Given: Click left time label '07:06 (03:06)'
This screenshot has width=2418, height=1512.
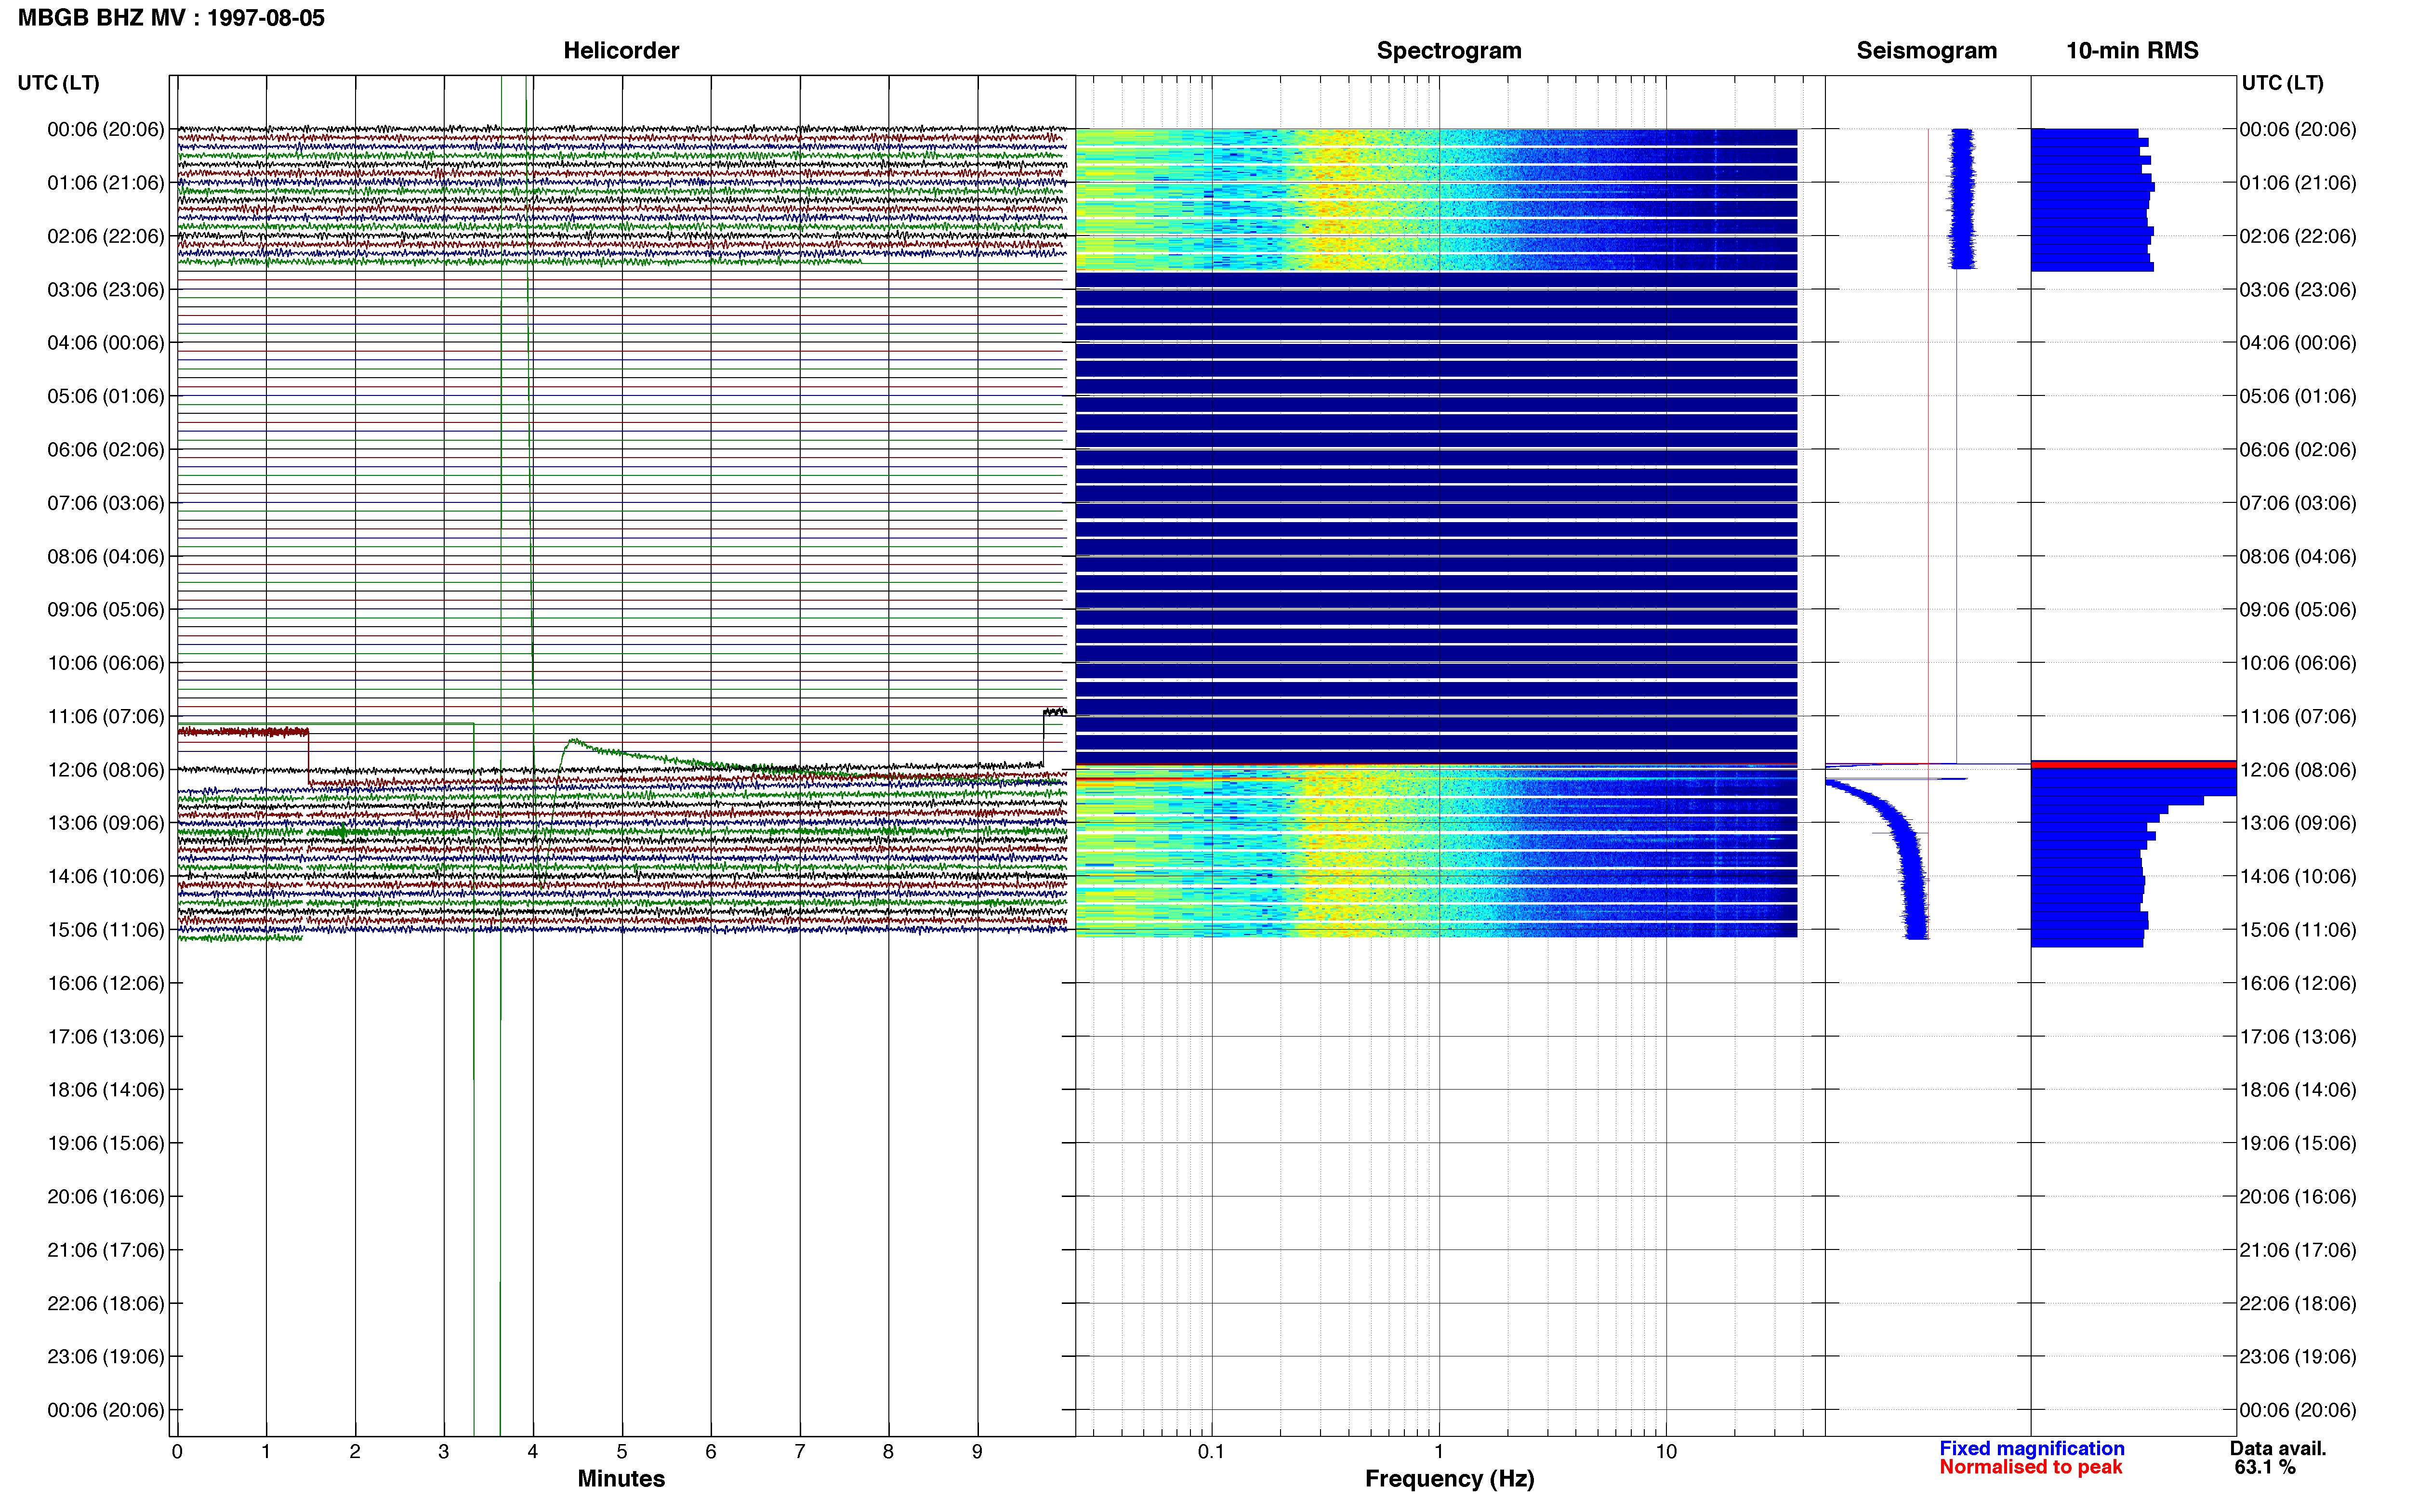Looking at the screenshot, I should [x=105, y=503].
